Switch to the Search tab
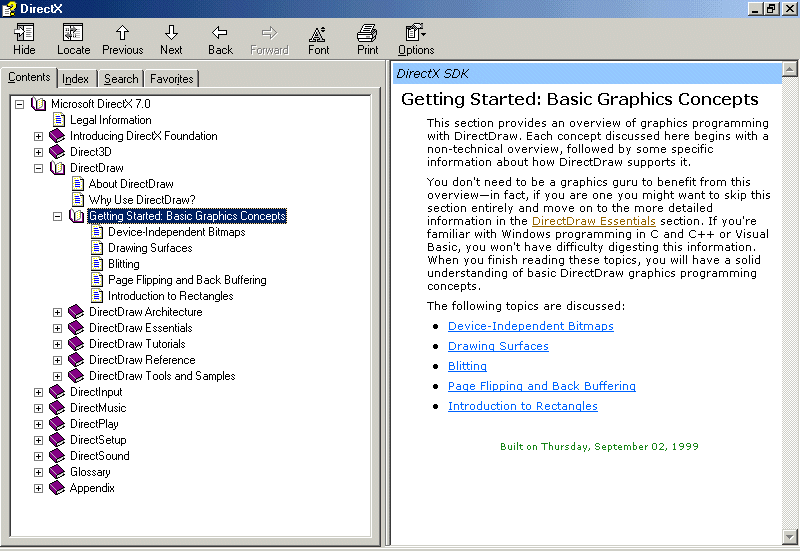800x551 pixels. click(x=121, y=79)
